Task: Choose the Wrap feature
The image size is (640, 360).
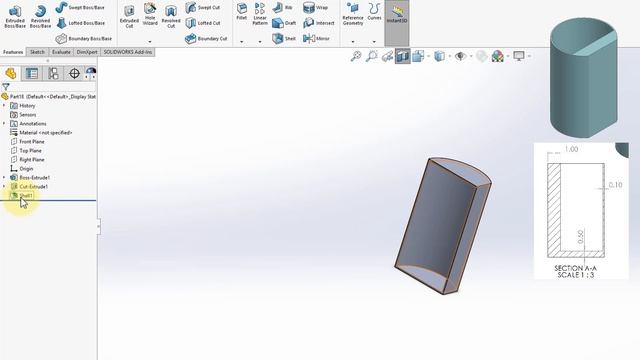Action: pos(316,7)
